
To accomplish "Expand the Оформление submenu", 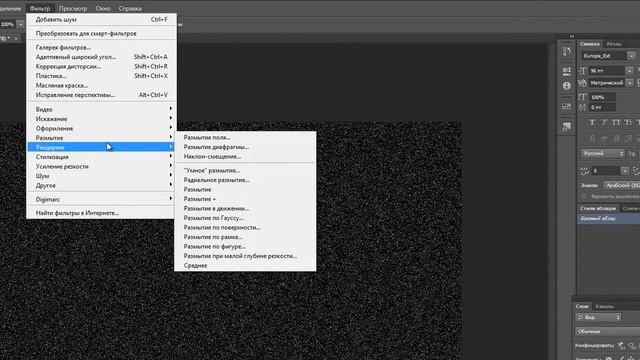I will tap(102, 128).
